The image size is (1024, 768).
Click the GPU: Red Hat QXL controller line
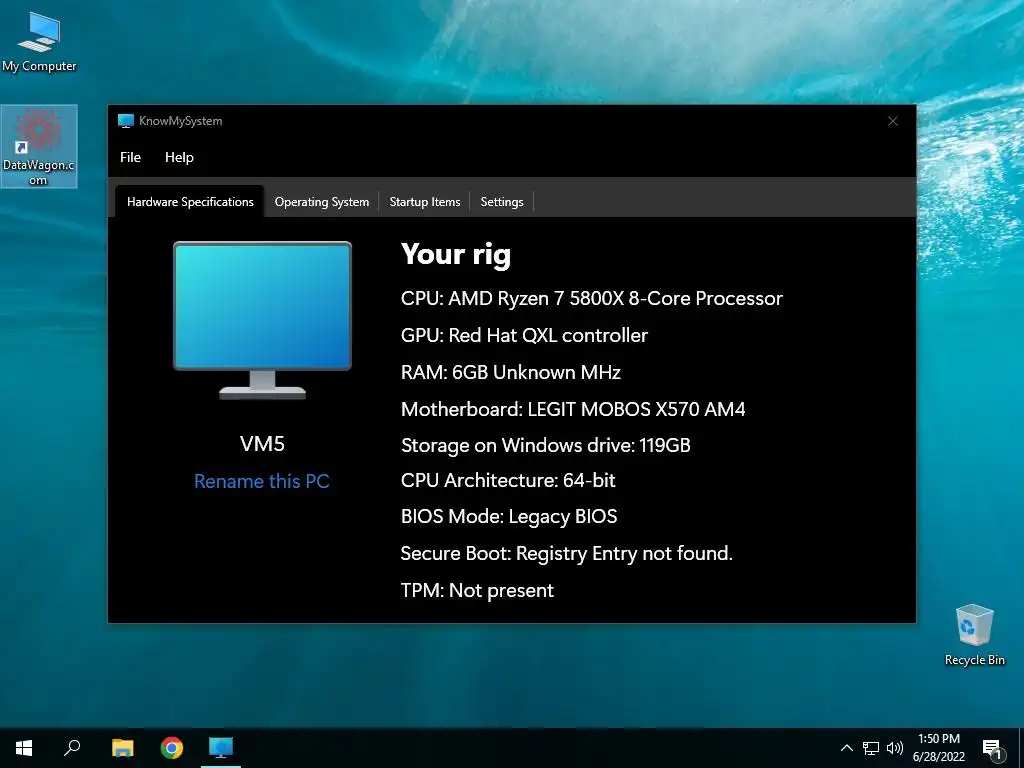pos(524,335)
